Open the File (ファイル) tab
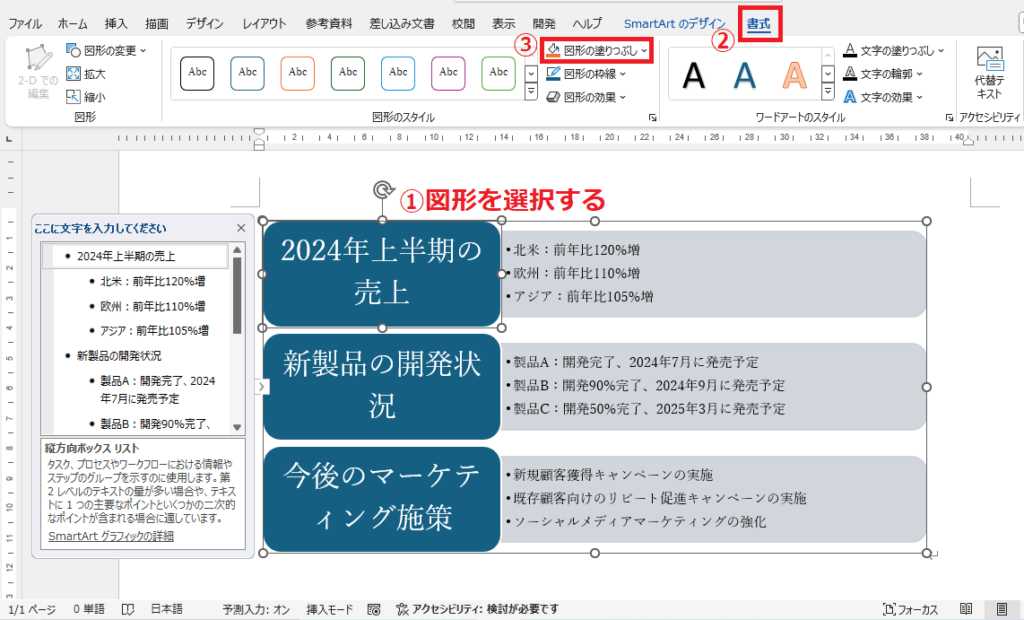 pos(25,24)
